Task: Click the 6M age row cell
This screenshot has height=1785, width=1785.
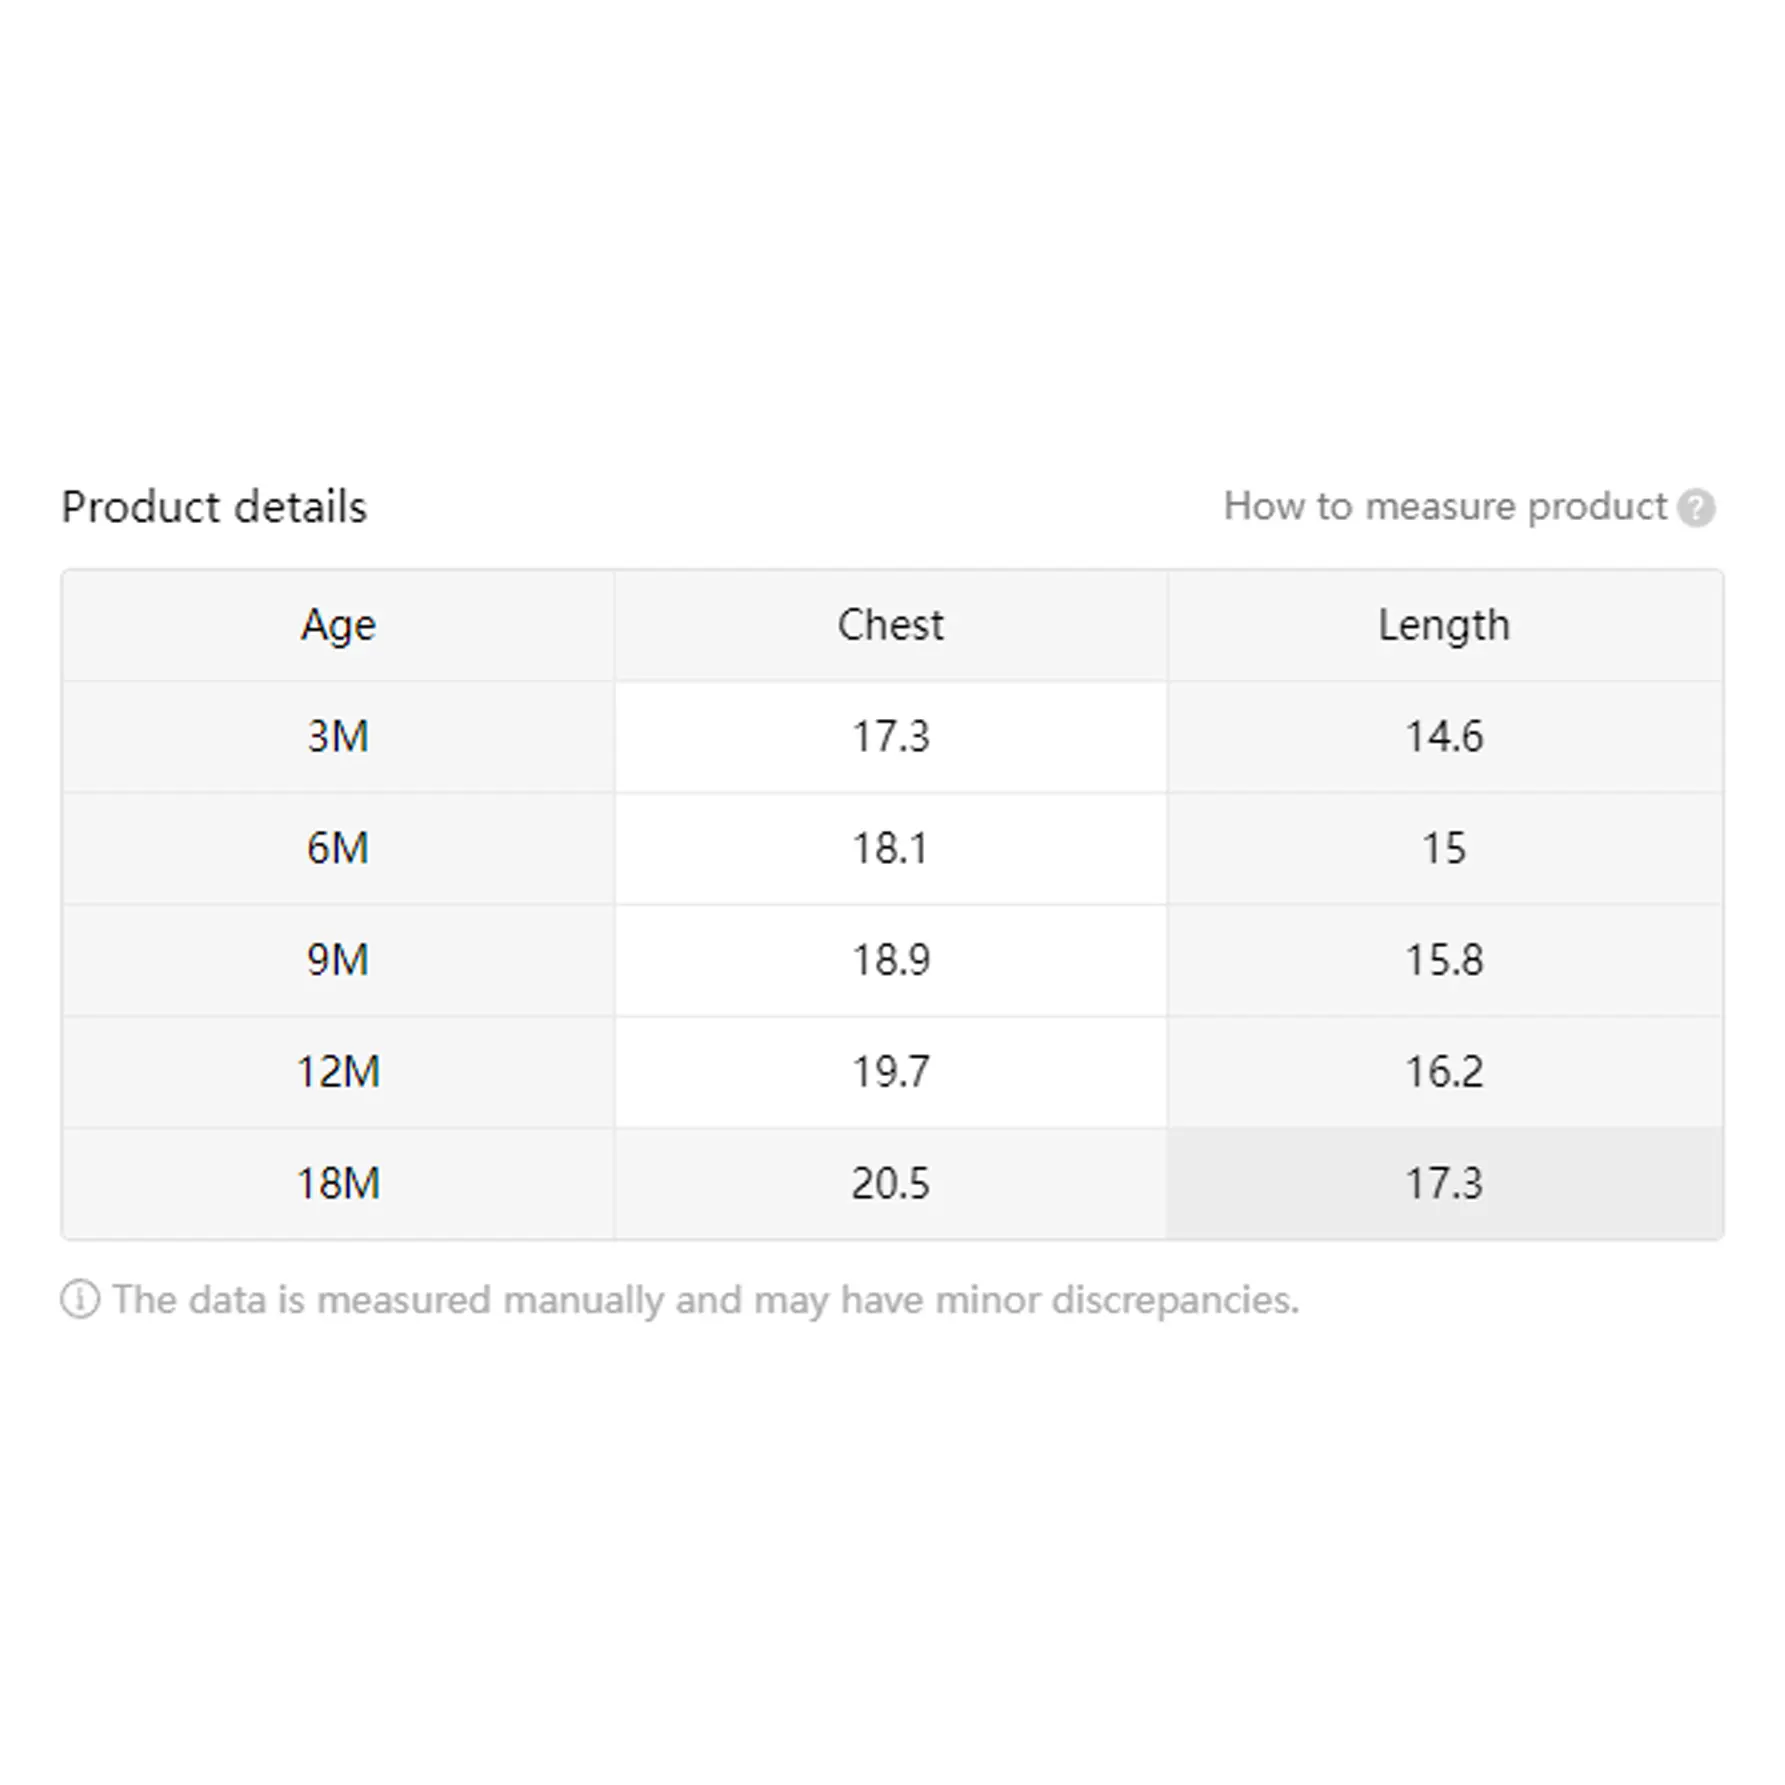Action: coord(338,849)
